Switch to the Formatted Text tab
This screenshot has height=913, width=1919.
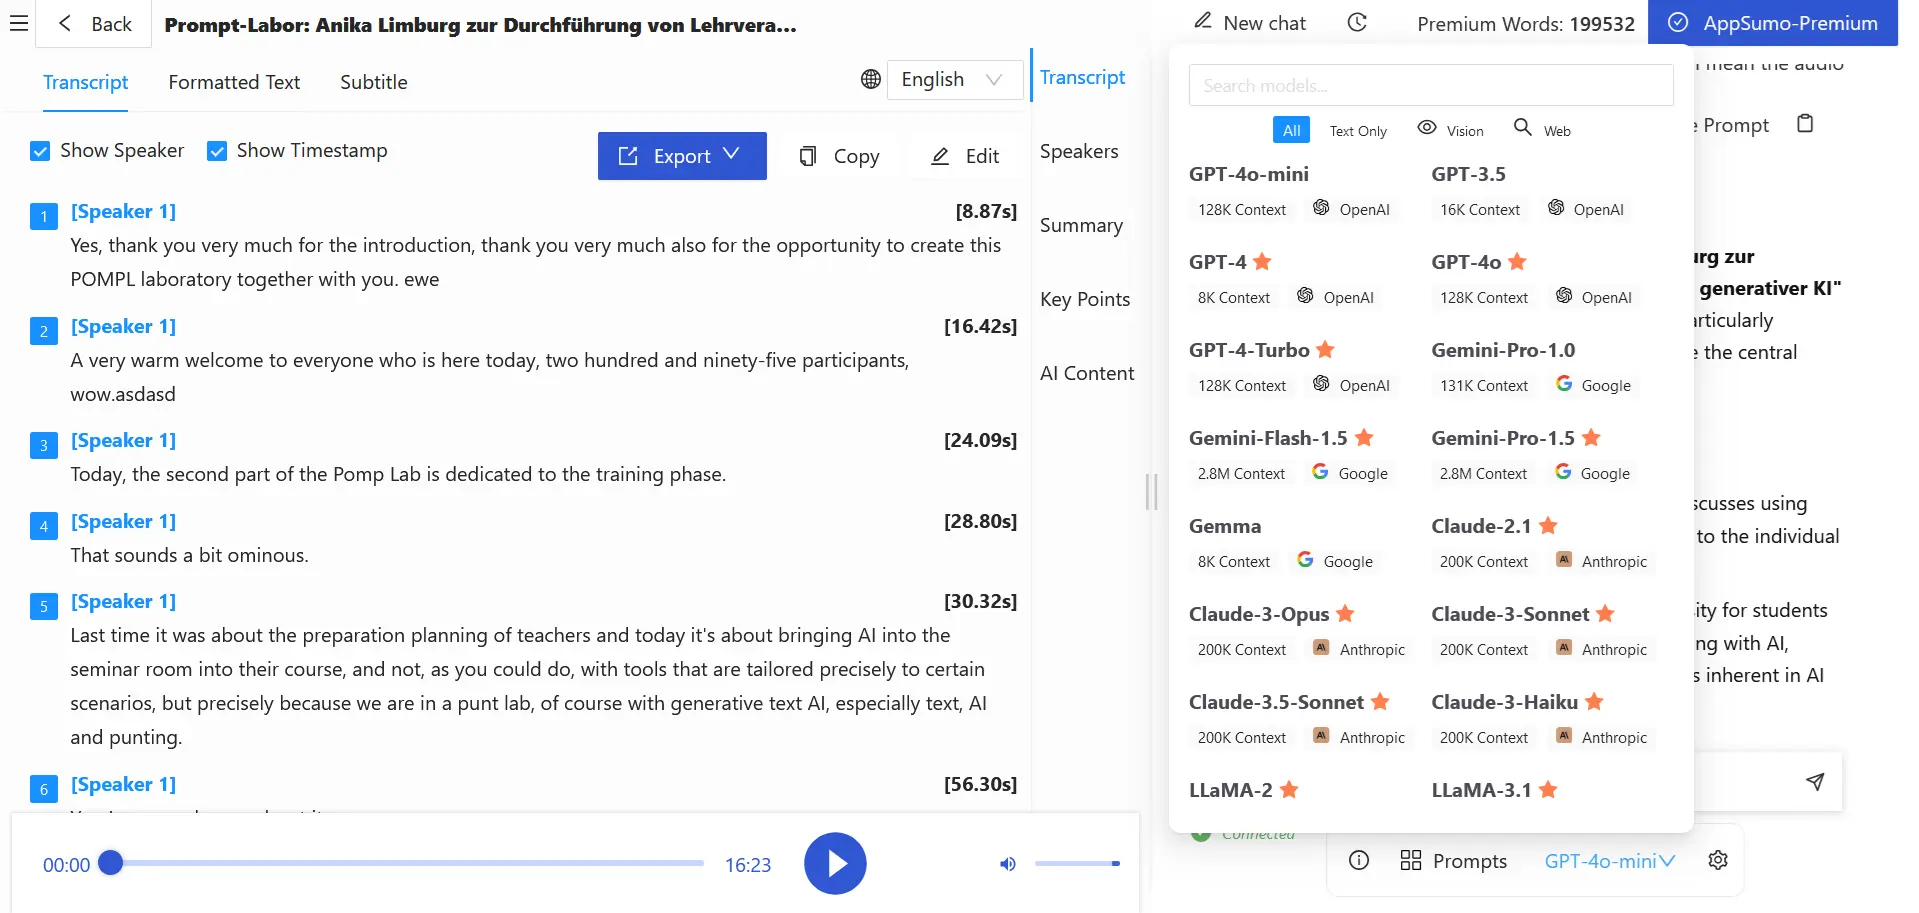234,82
